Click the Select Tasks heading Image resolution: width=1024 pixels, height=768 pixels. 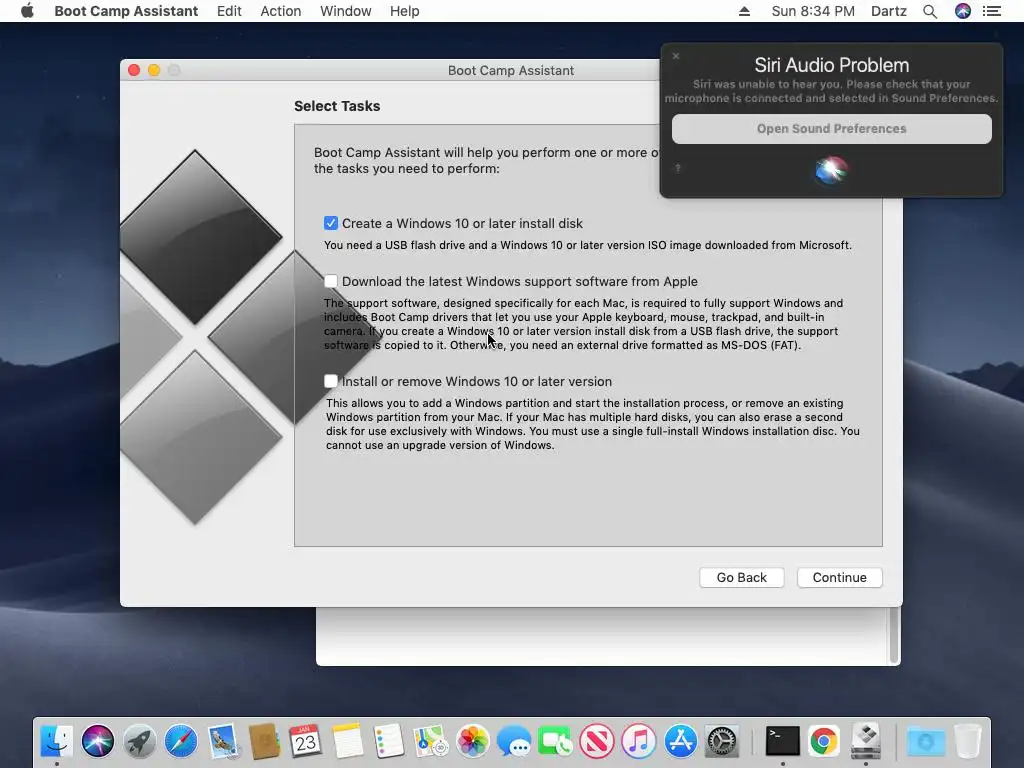pos(337,106)
